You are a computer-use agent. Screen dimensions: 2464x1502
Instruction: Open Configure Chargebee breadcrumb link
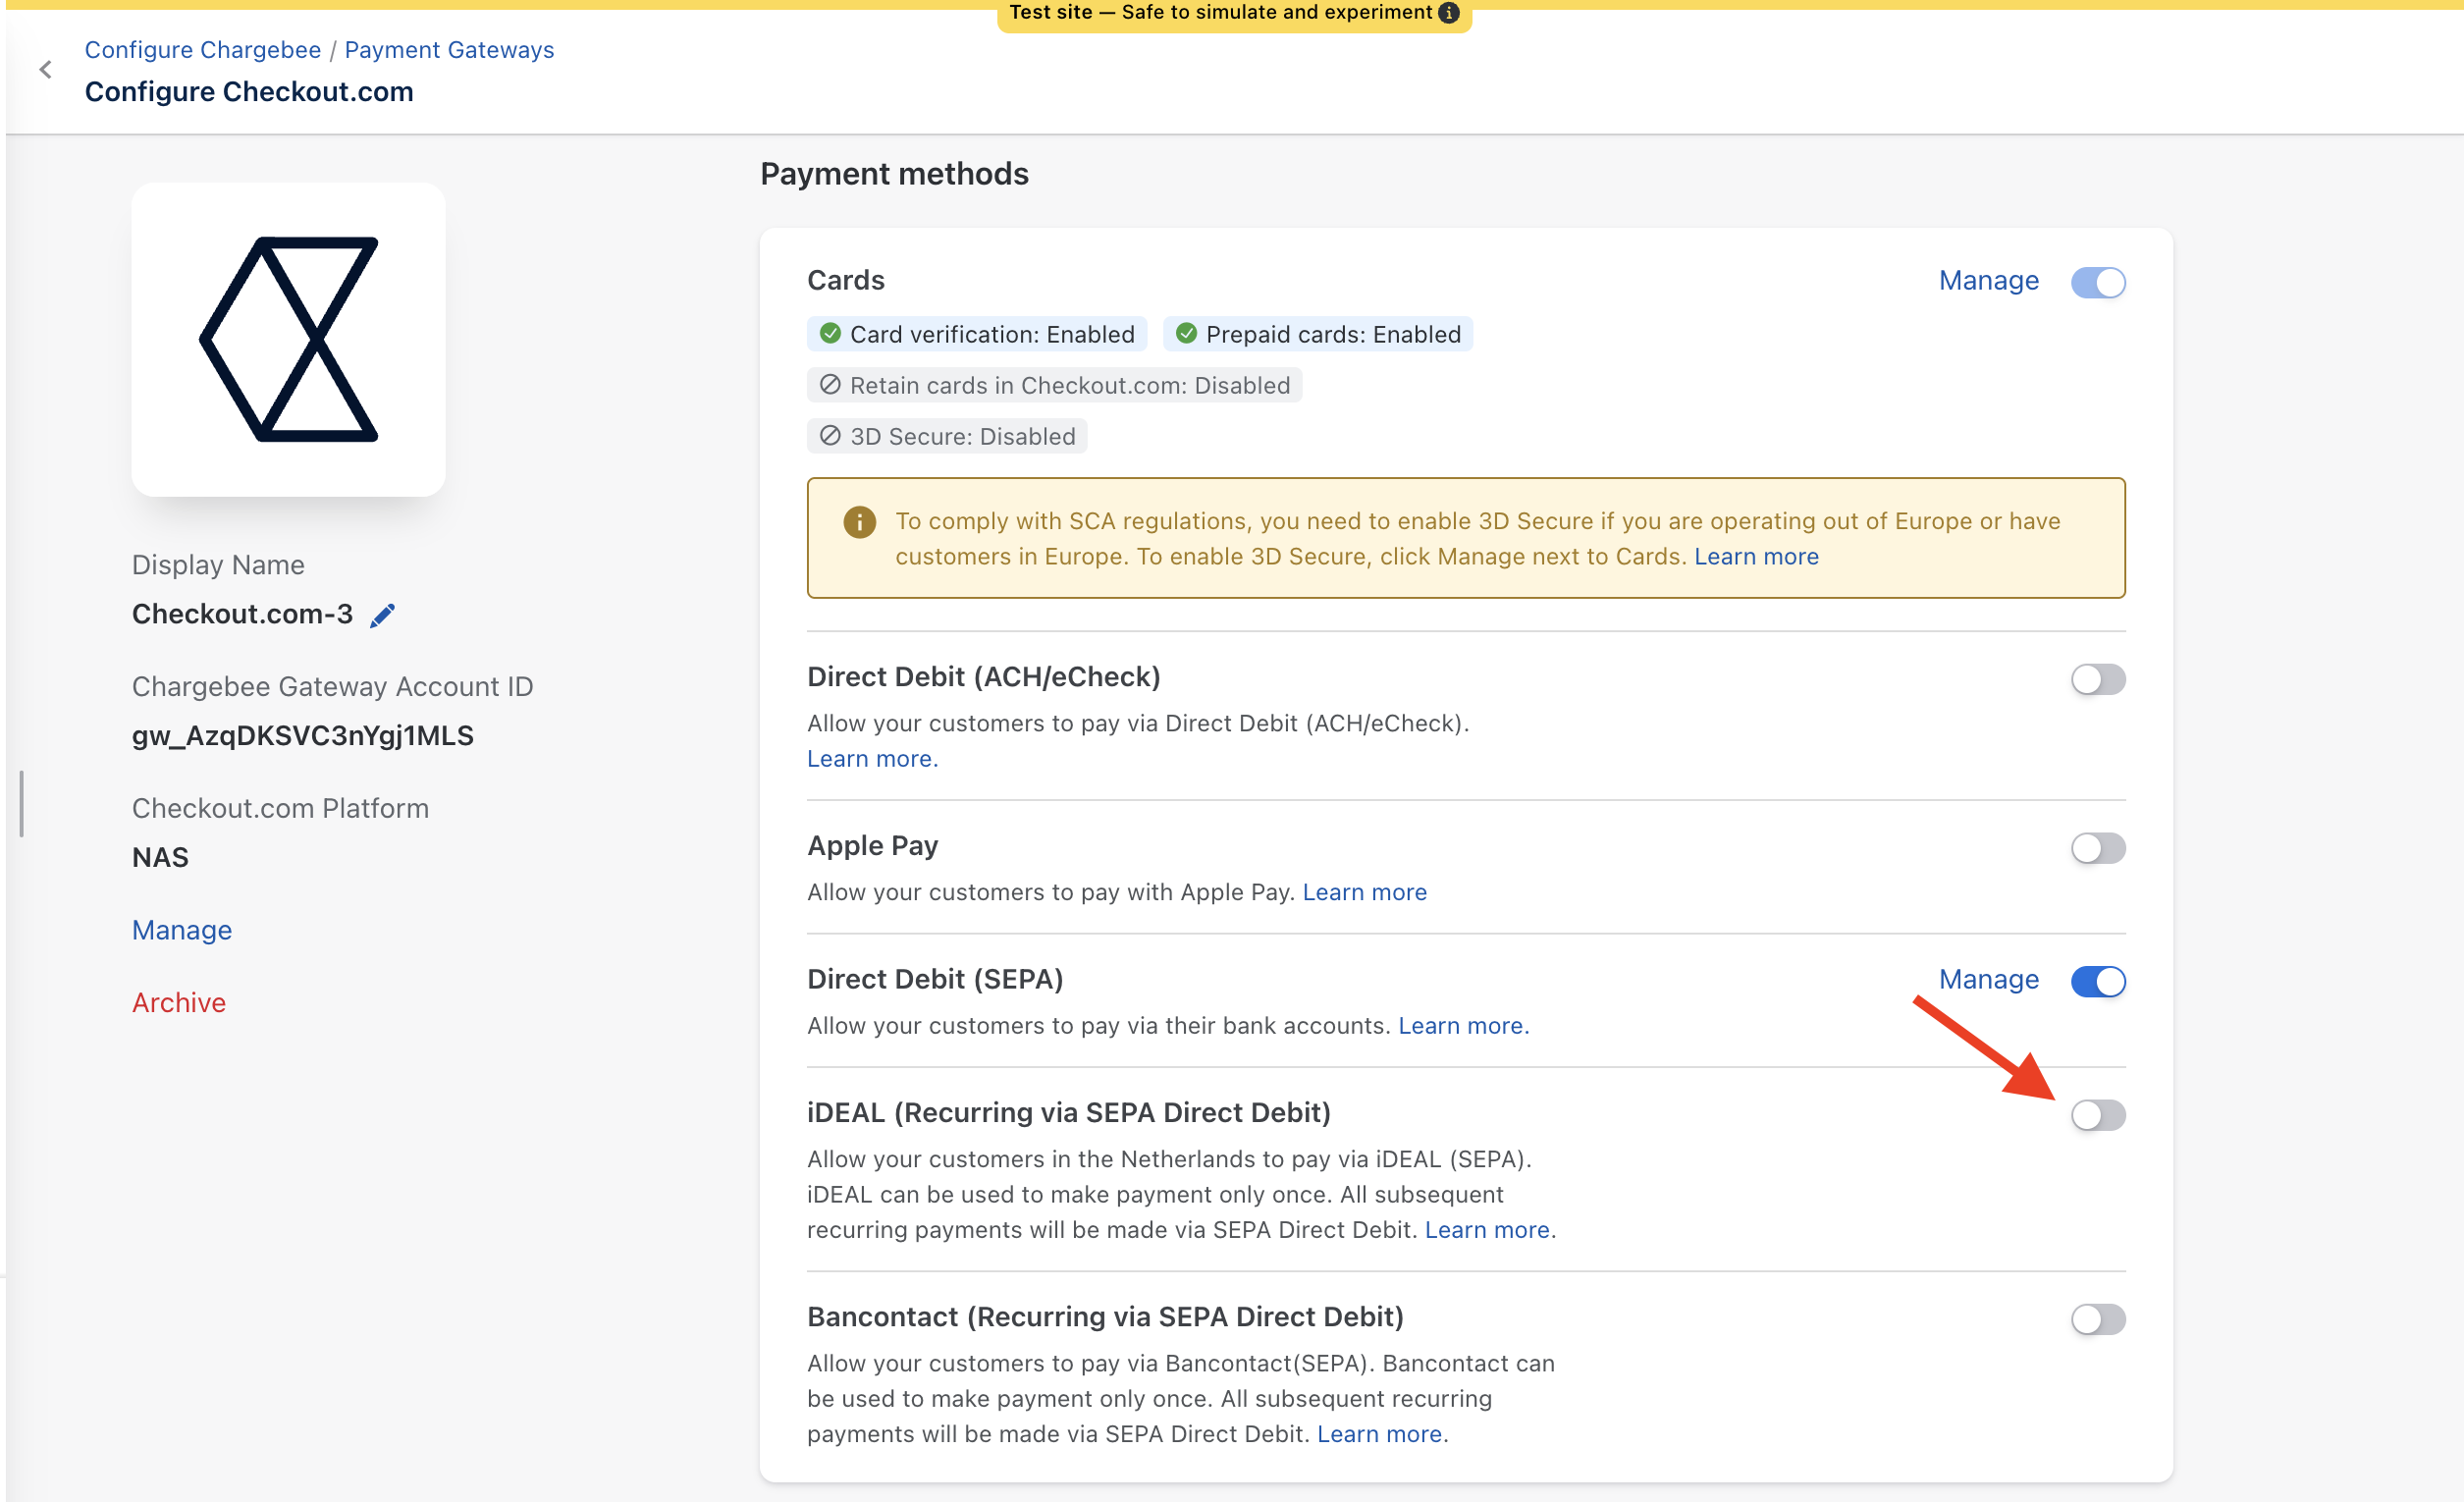(202, 49)
